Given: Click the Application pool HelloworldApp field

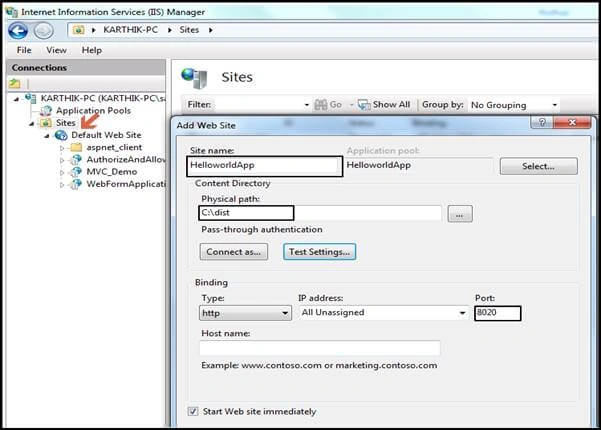Looking at the screenshot, I should point(419,166).
